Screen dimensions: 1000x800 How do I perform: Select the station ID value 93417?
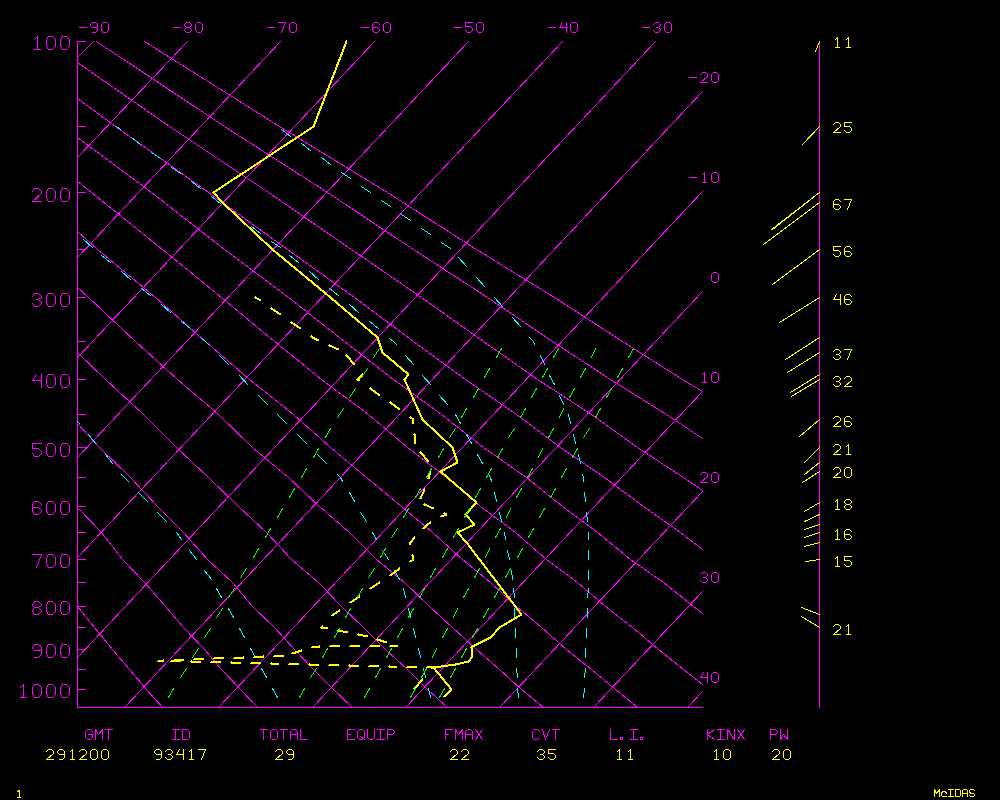(180, 755)
